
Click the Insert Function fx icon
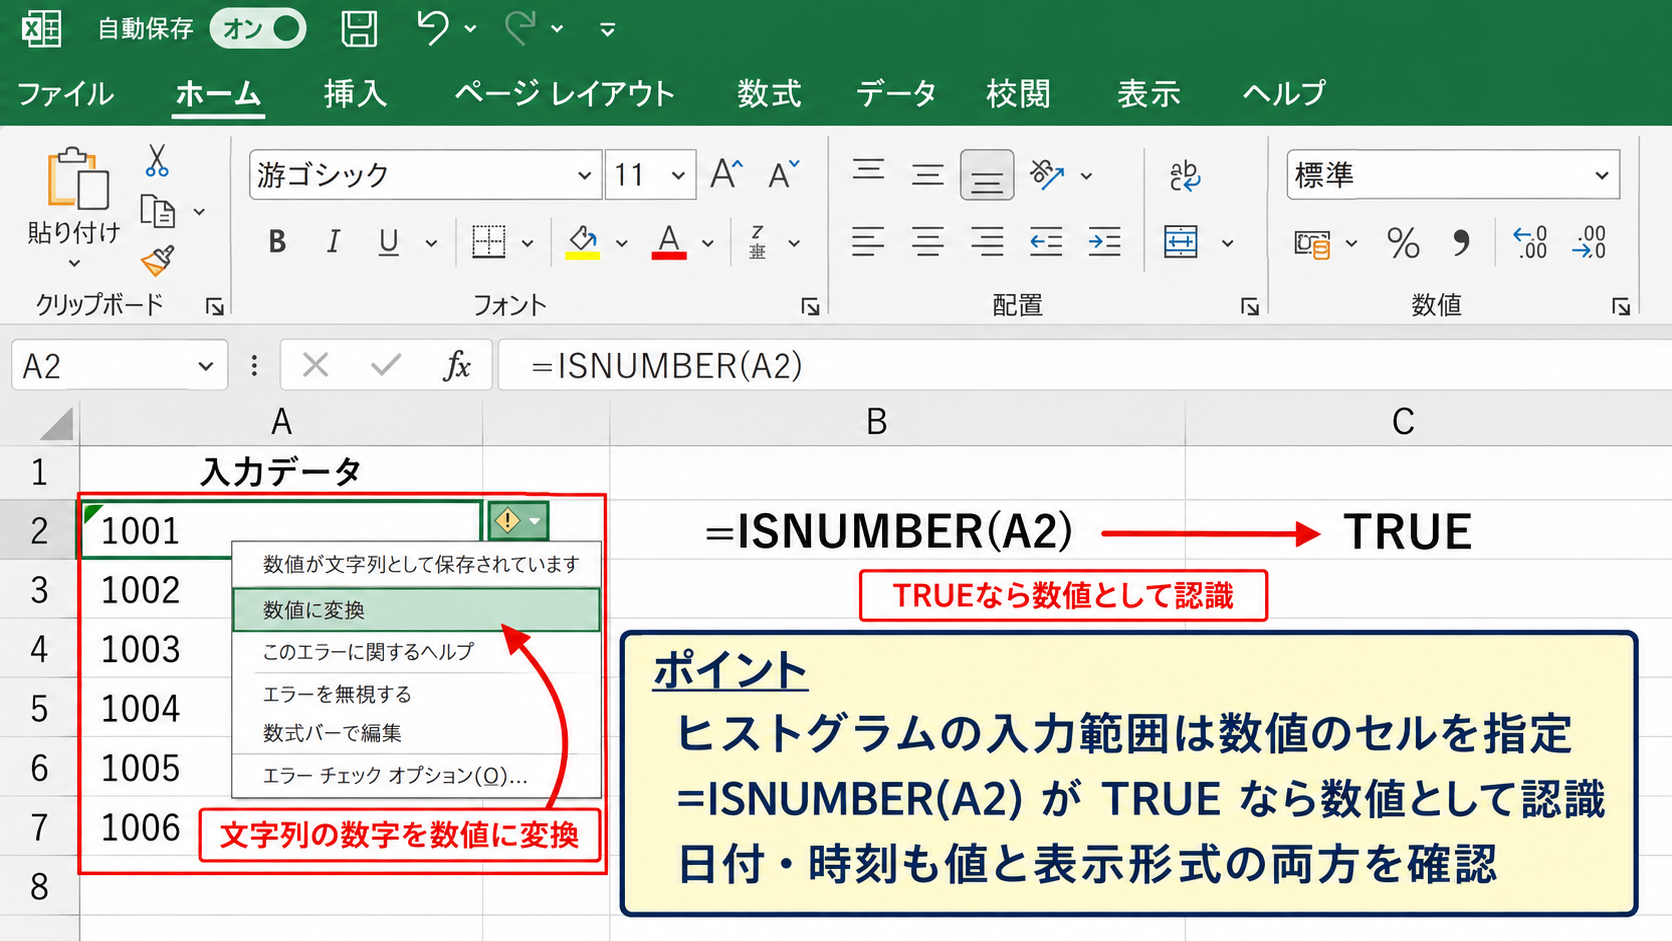pyautogui.click(x=457, y=366)
